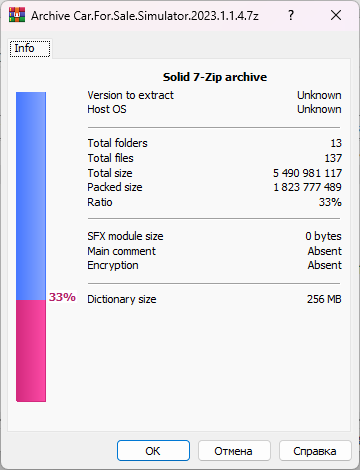Click the pink packed portion of bar

(31, 351)
